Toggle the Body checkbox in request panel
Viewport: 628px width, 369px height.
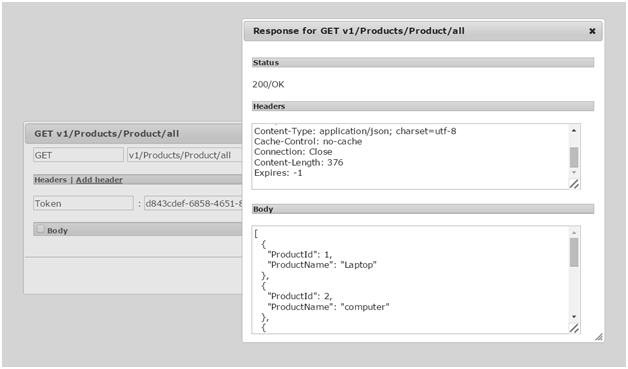pyautogui.click(x=40, y=229)
